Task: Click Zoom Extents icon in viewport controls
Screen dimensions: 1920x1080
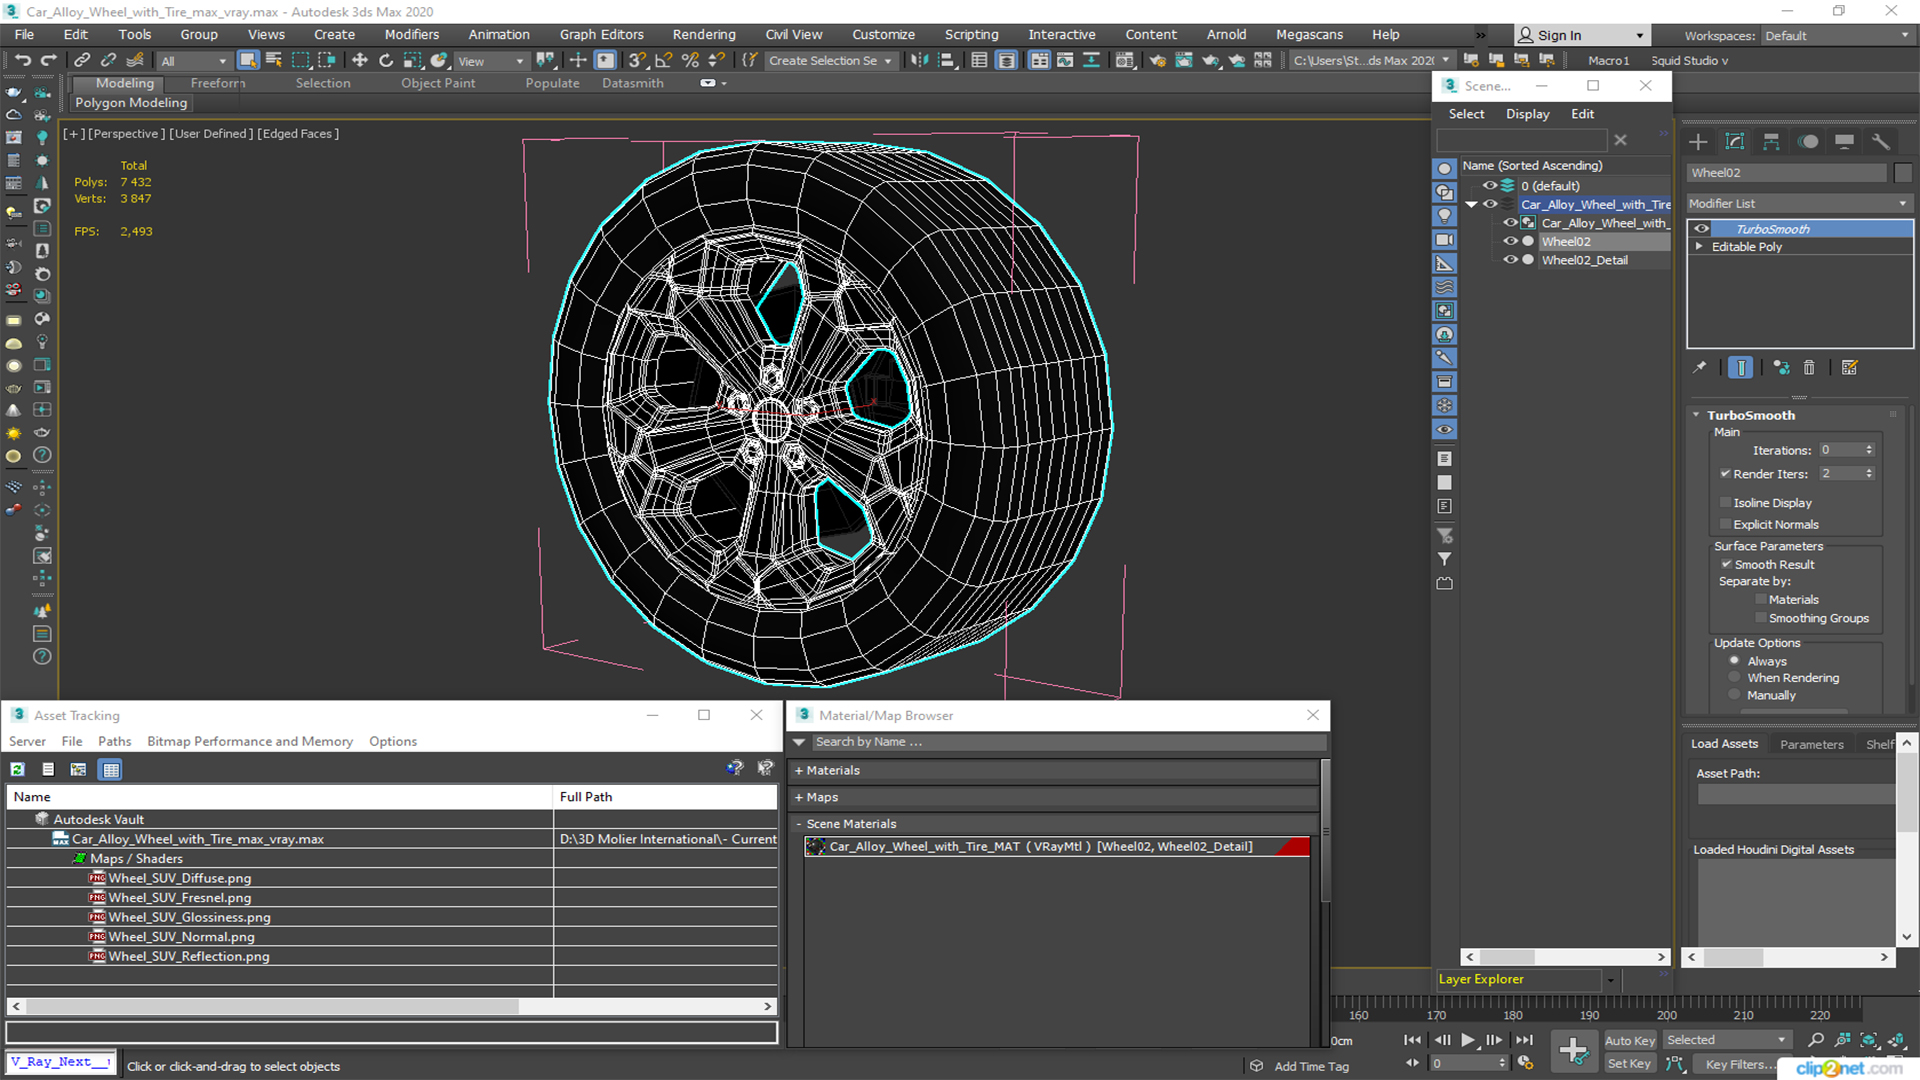Action: tap(1869, 1040)
